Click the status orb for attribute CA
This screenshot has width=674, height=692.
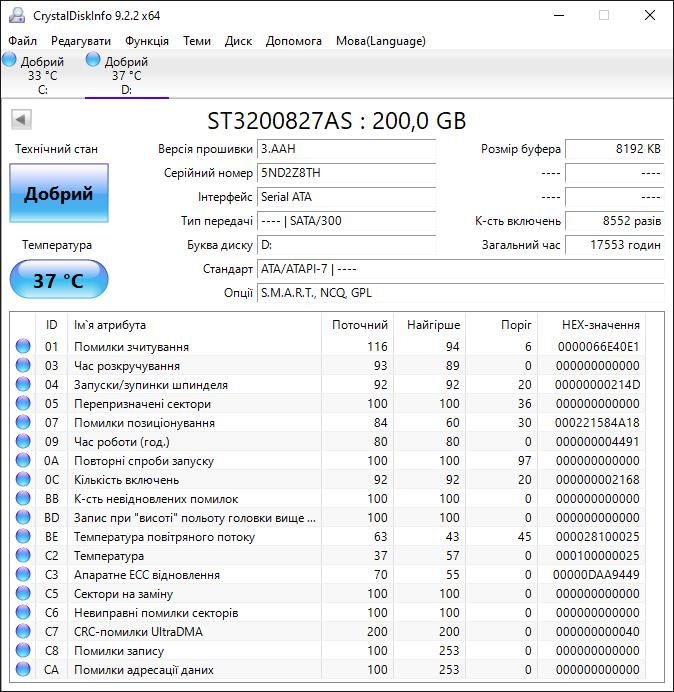23,669
